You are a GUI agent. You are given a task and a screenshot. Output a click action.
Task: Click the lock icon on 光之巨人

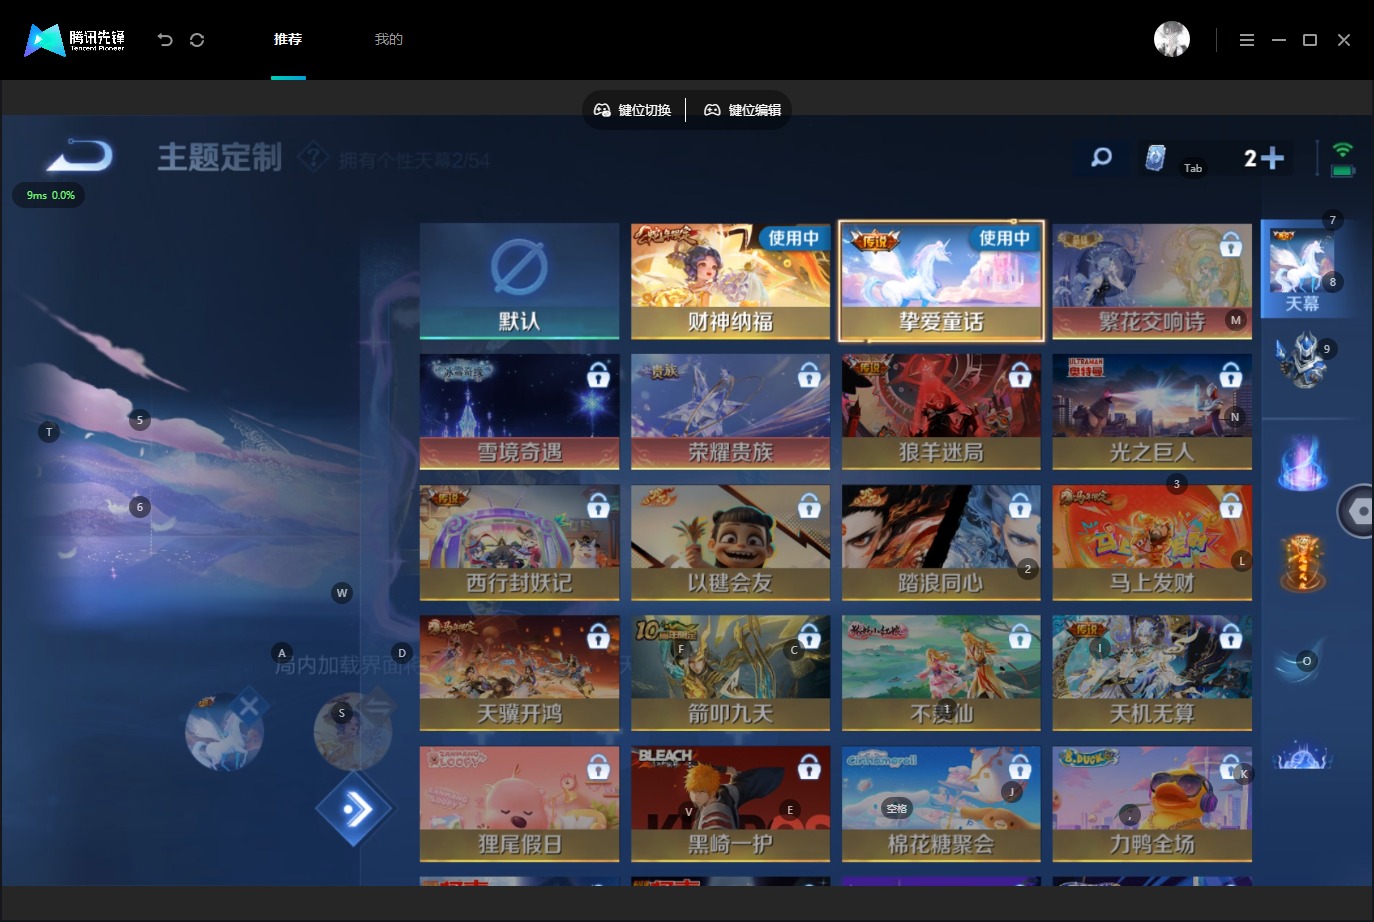1231,375
